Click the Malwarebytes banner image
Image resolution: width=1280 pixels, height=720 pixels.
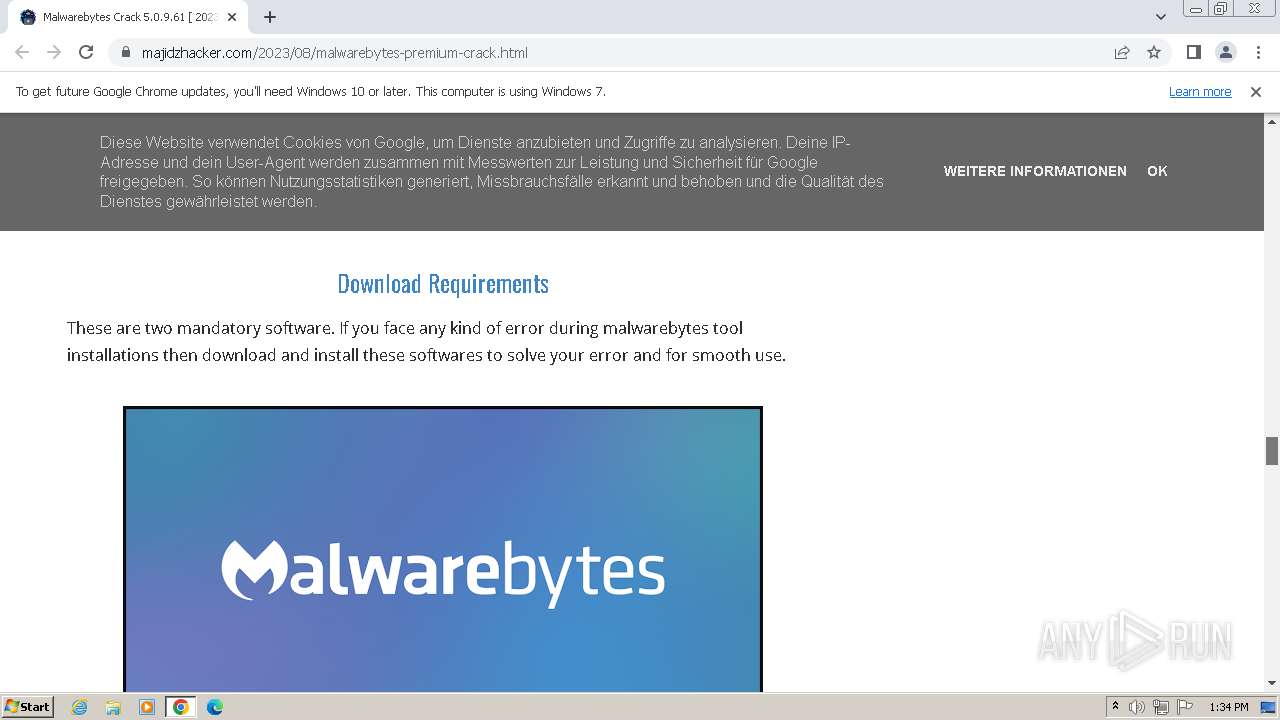point(443,549)
